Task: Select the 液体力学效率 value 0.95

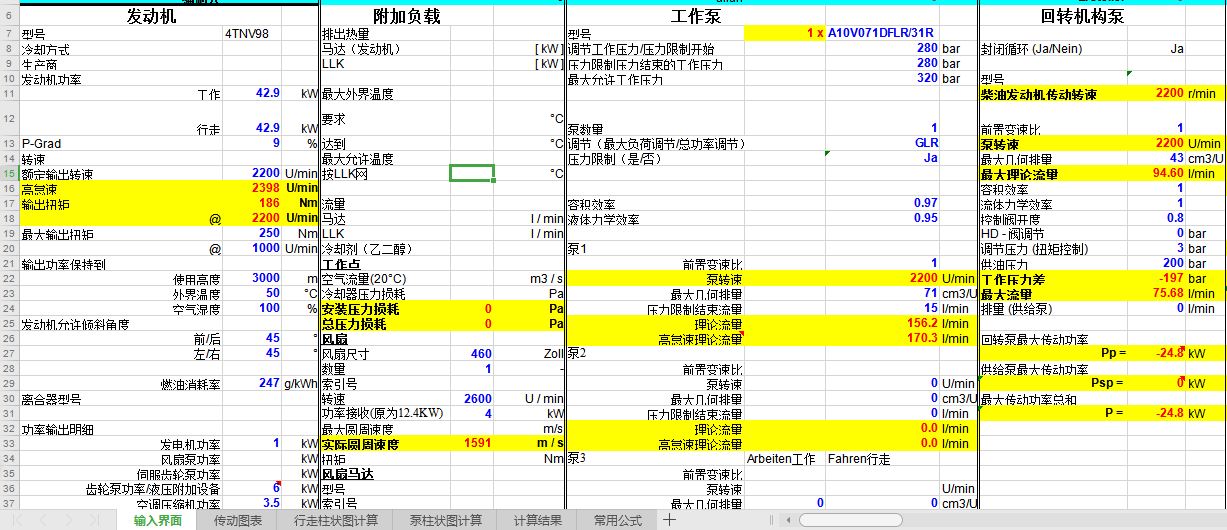Action: [882, 218]
